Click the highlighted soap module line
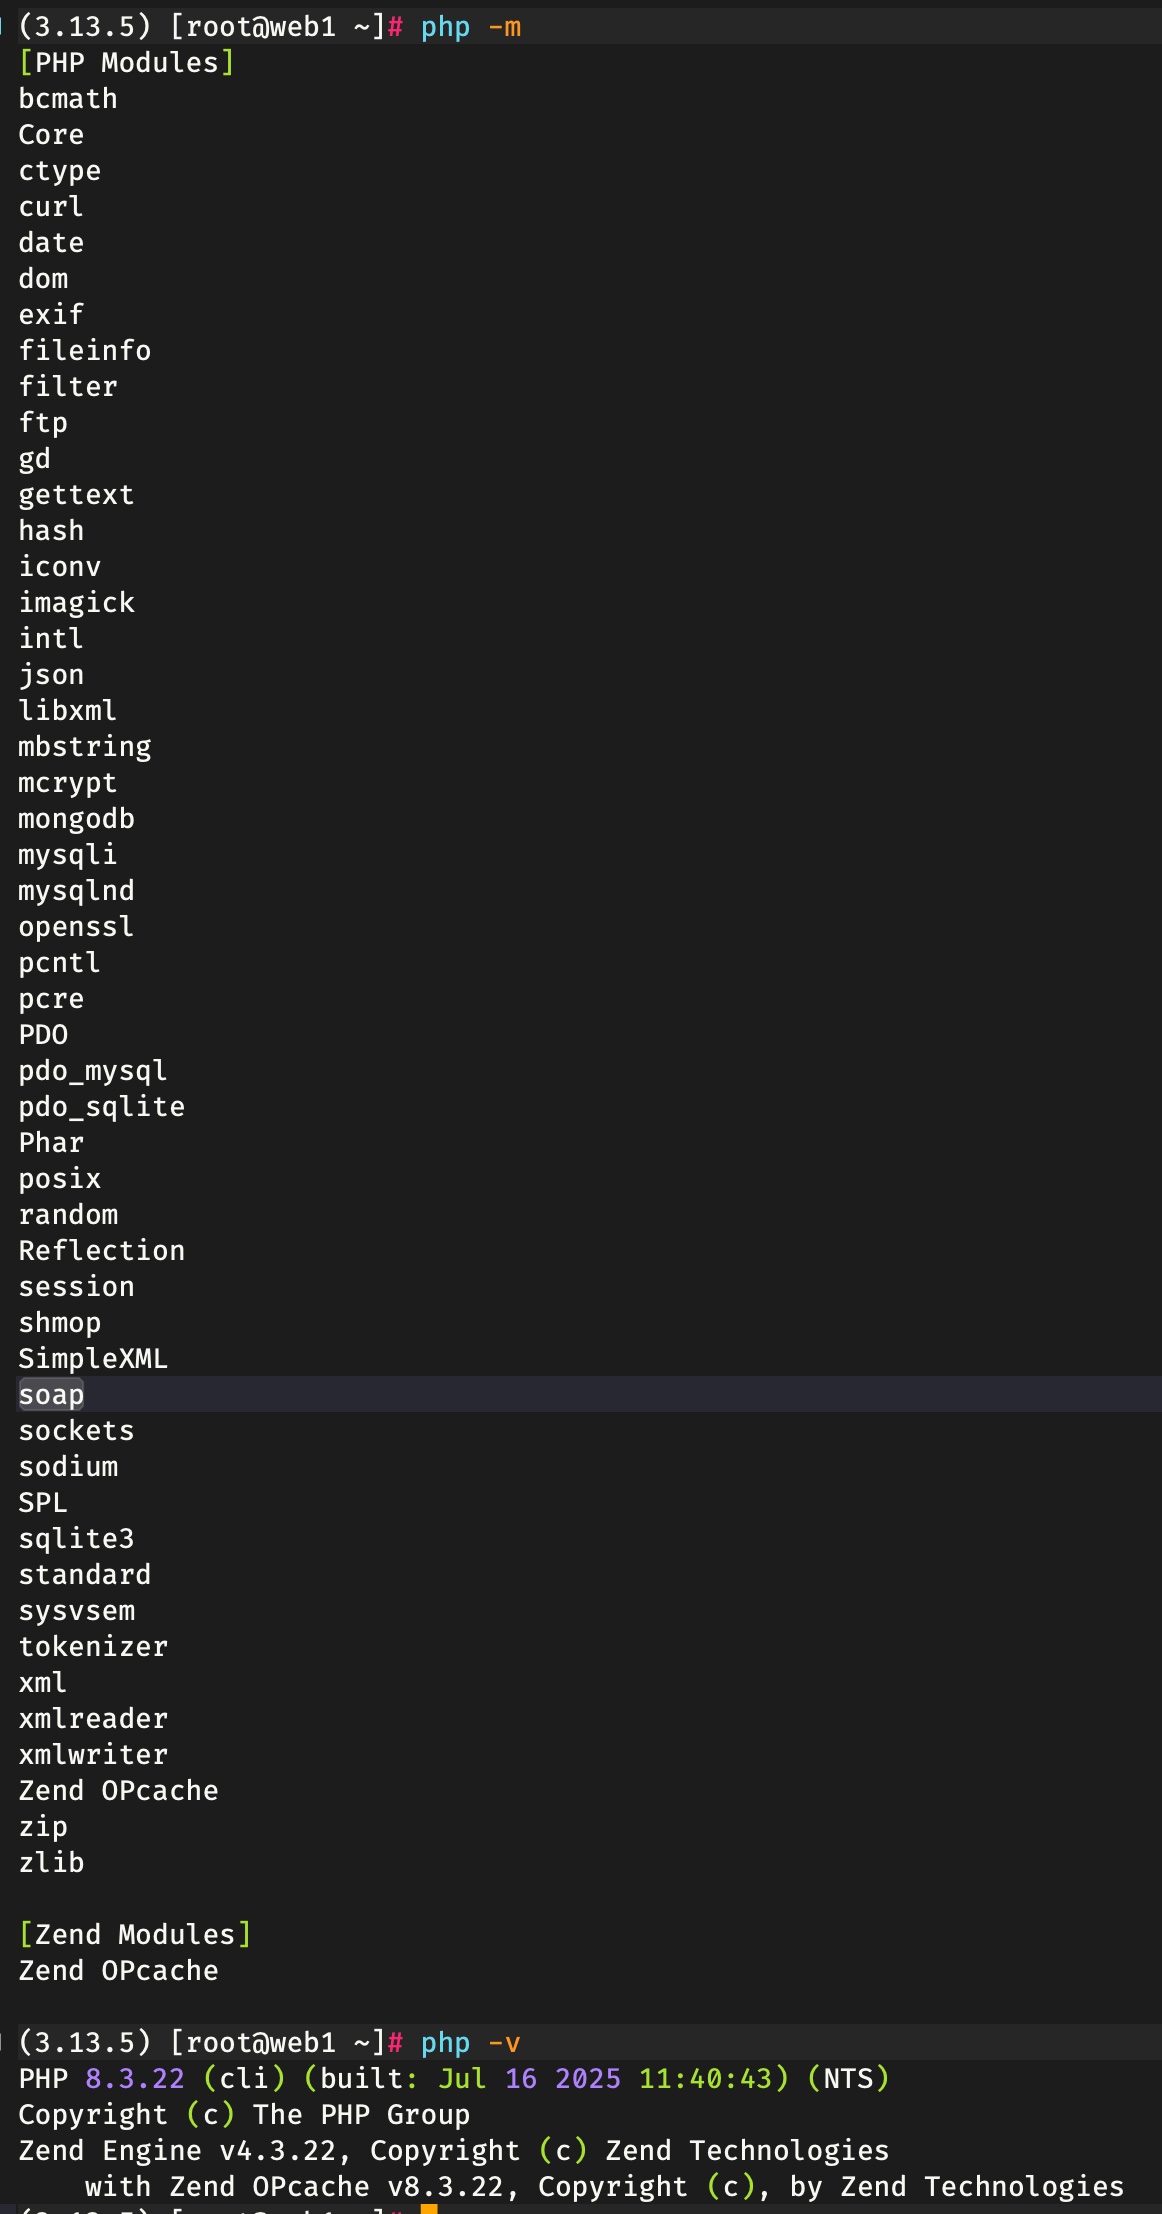The image size is (1162, 2214). coord(51,1395)
